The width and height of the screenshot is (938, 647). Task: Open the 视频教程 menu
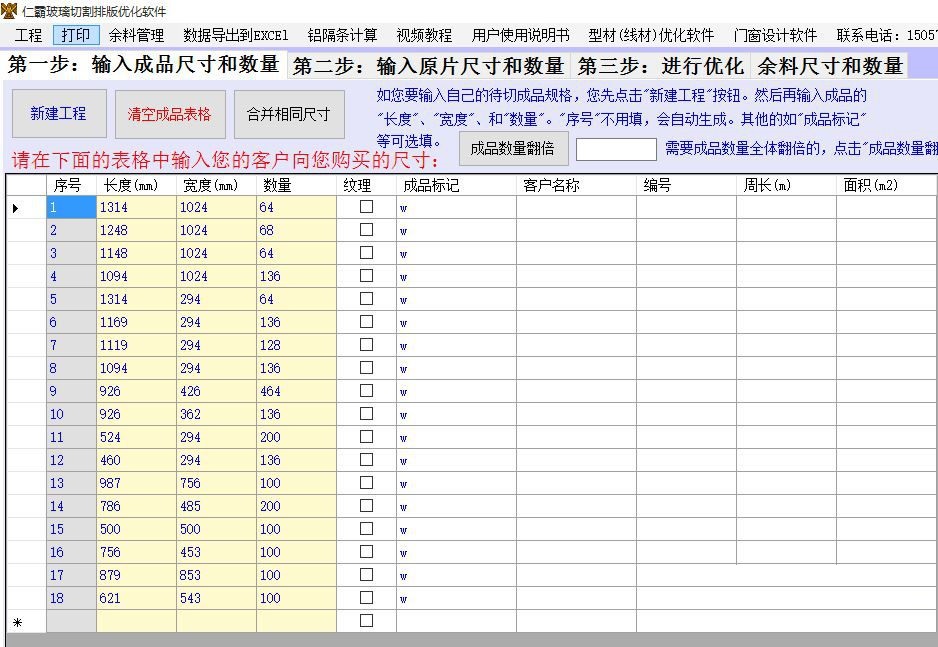click(x=424, y=35)
